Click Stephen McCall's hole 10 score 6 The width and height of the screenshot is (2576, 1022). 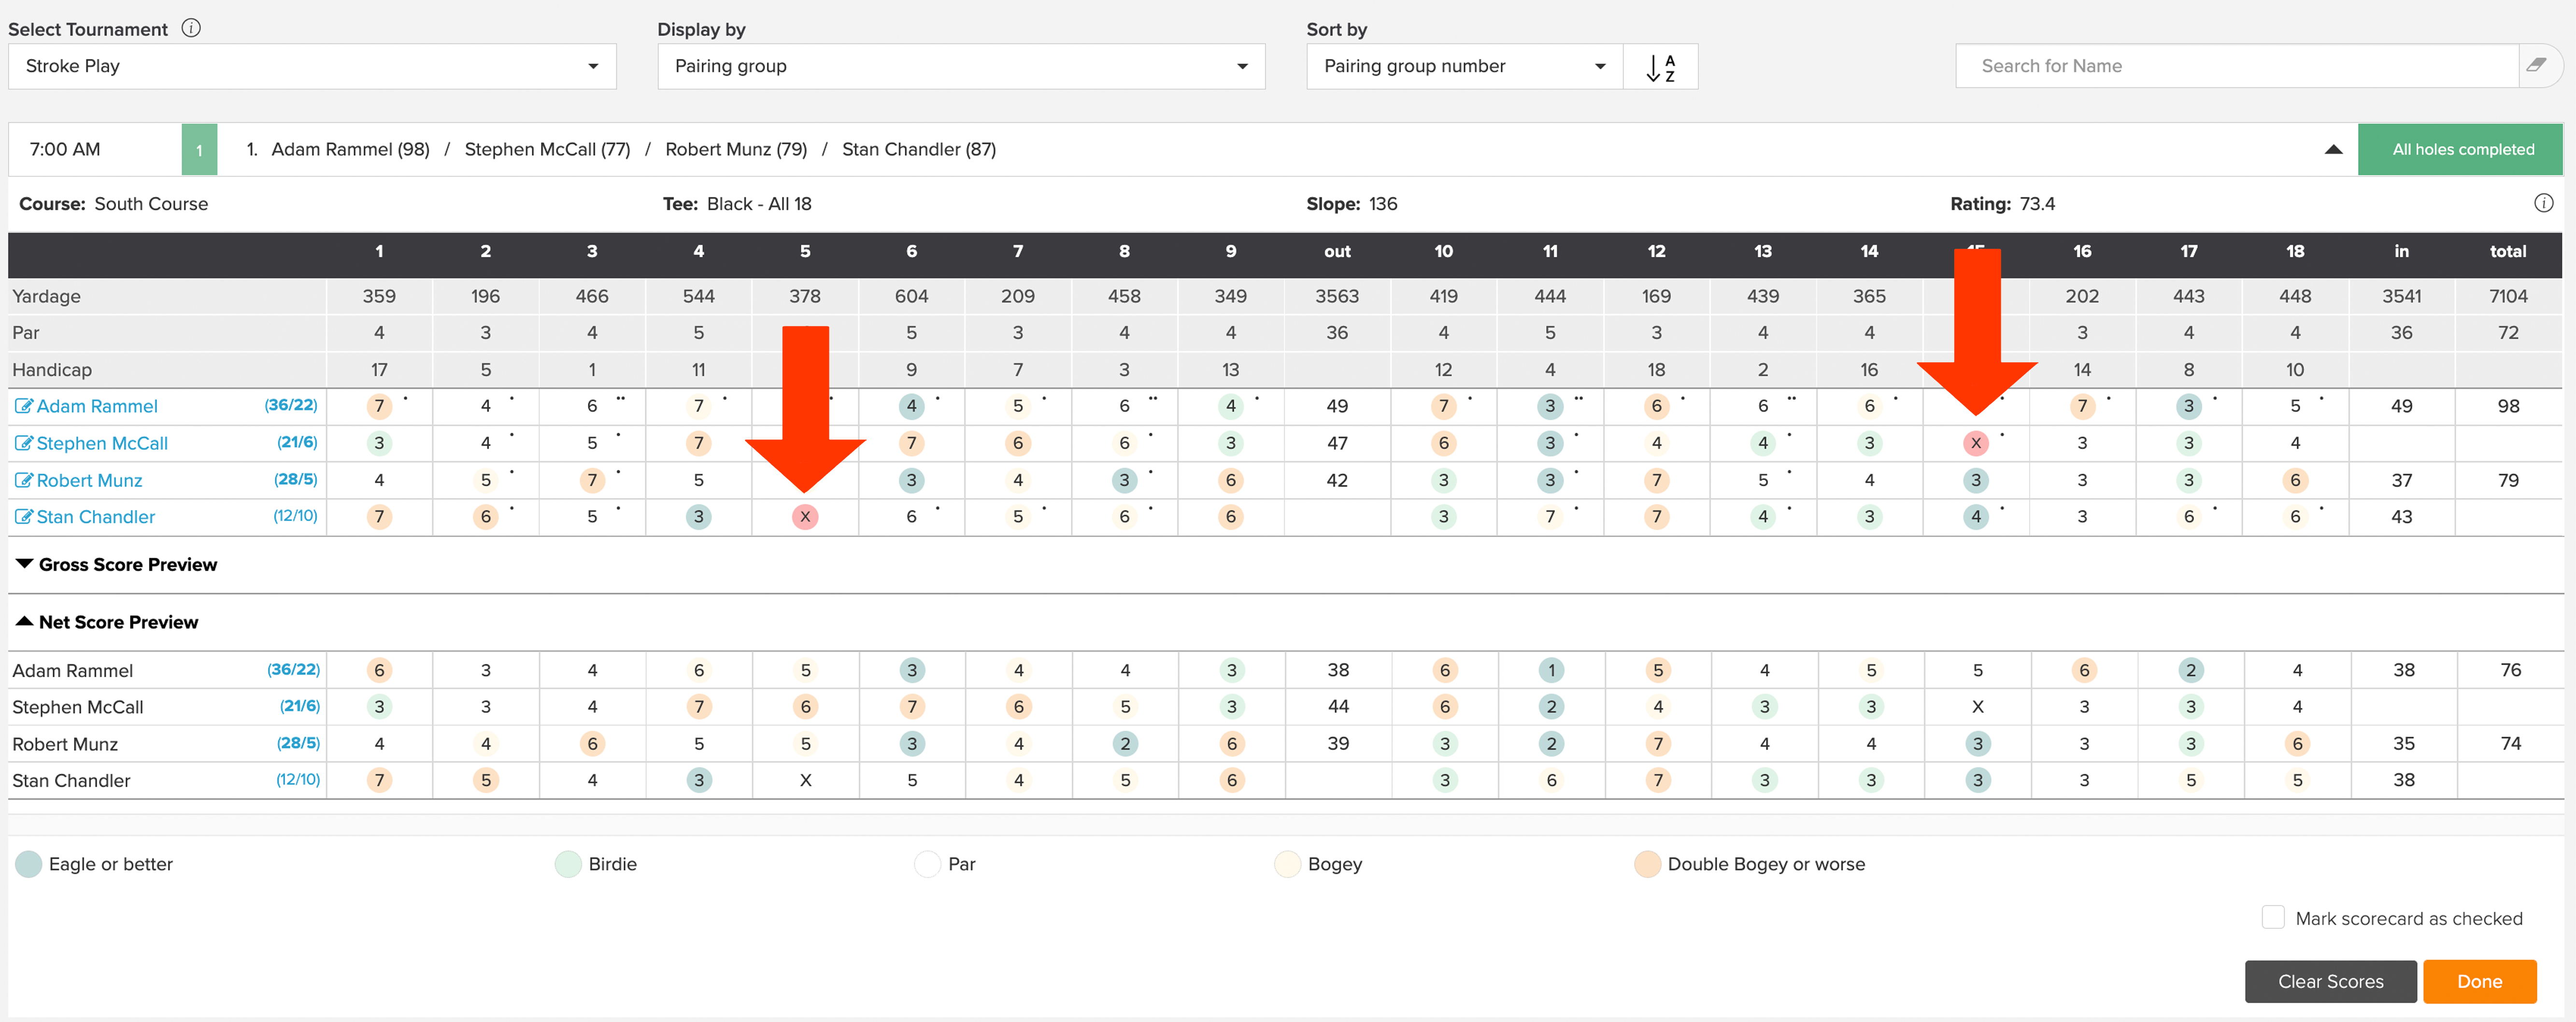click(1443, 443)
